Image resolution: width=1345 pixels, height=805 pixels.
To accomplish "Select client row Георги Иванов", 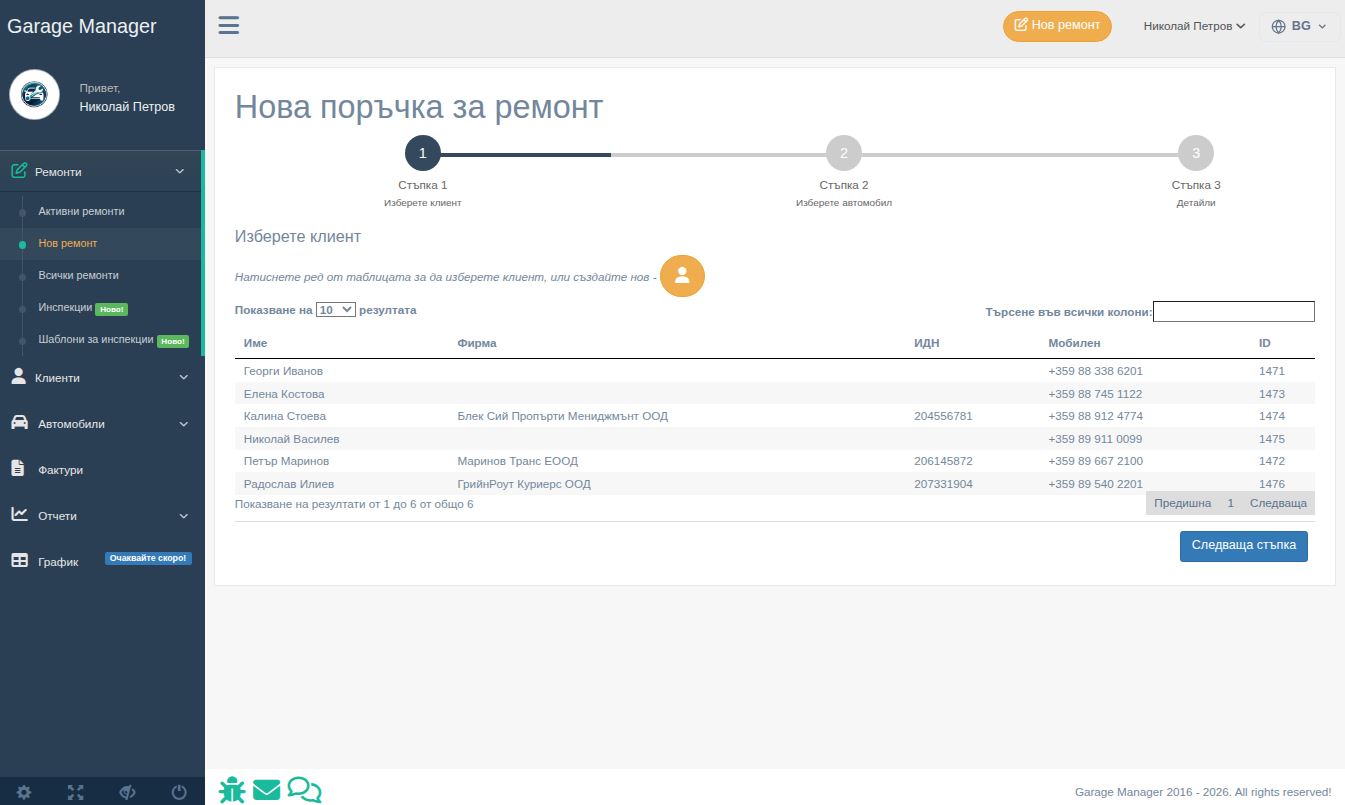I will pos(775,371).
